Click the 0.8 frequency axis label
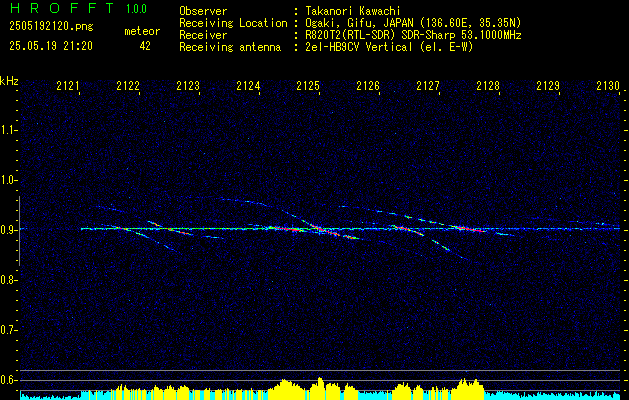This screenshot has height=400, width=629. 8,280
